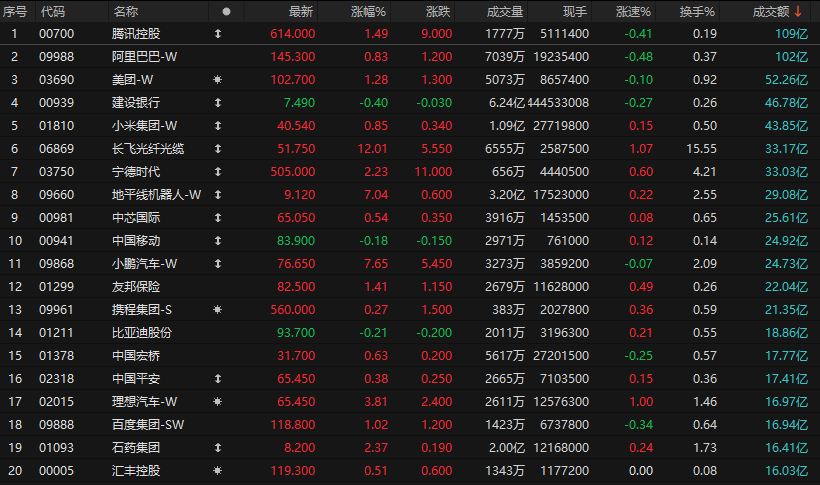Sort the list by 换手% column
The width and height of the screenshot is (820, 485).
pos(697,12)
